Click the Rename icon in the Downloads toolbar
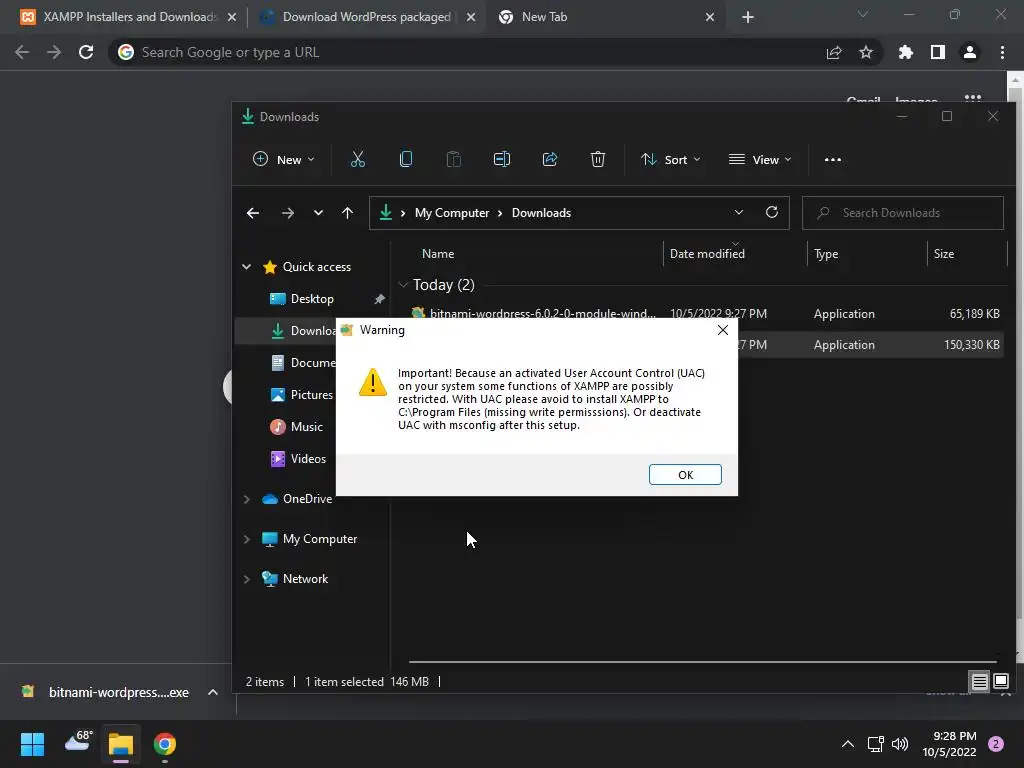The image size is (1024, 768). coord(502,159)
